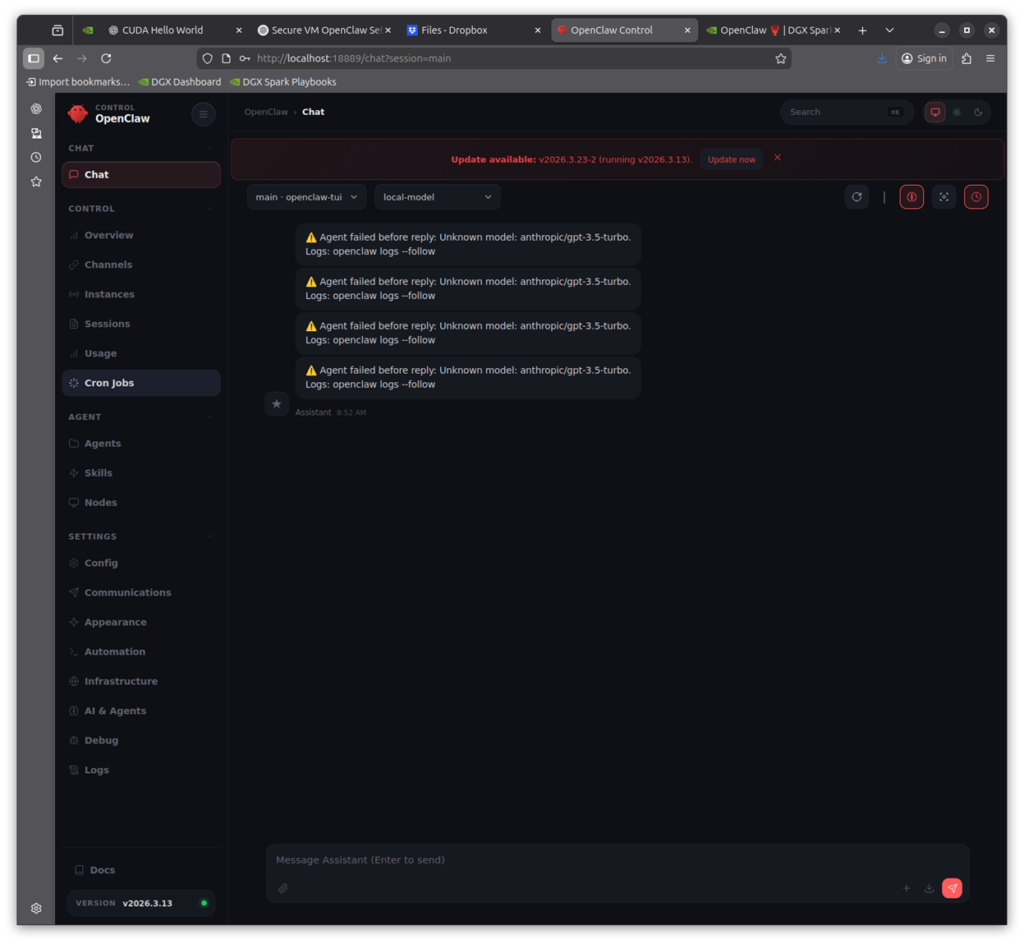Switch to light theme sun icon
The width and height of the screenshot is (1024, 944).
tap(957, 112)
